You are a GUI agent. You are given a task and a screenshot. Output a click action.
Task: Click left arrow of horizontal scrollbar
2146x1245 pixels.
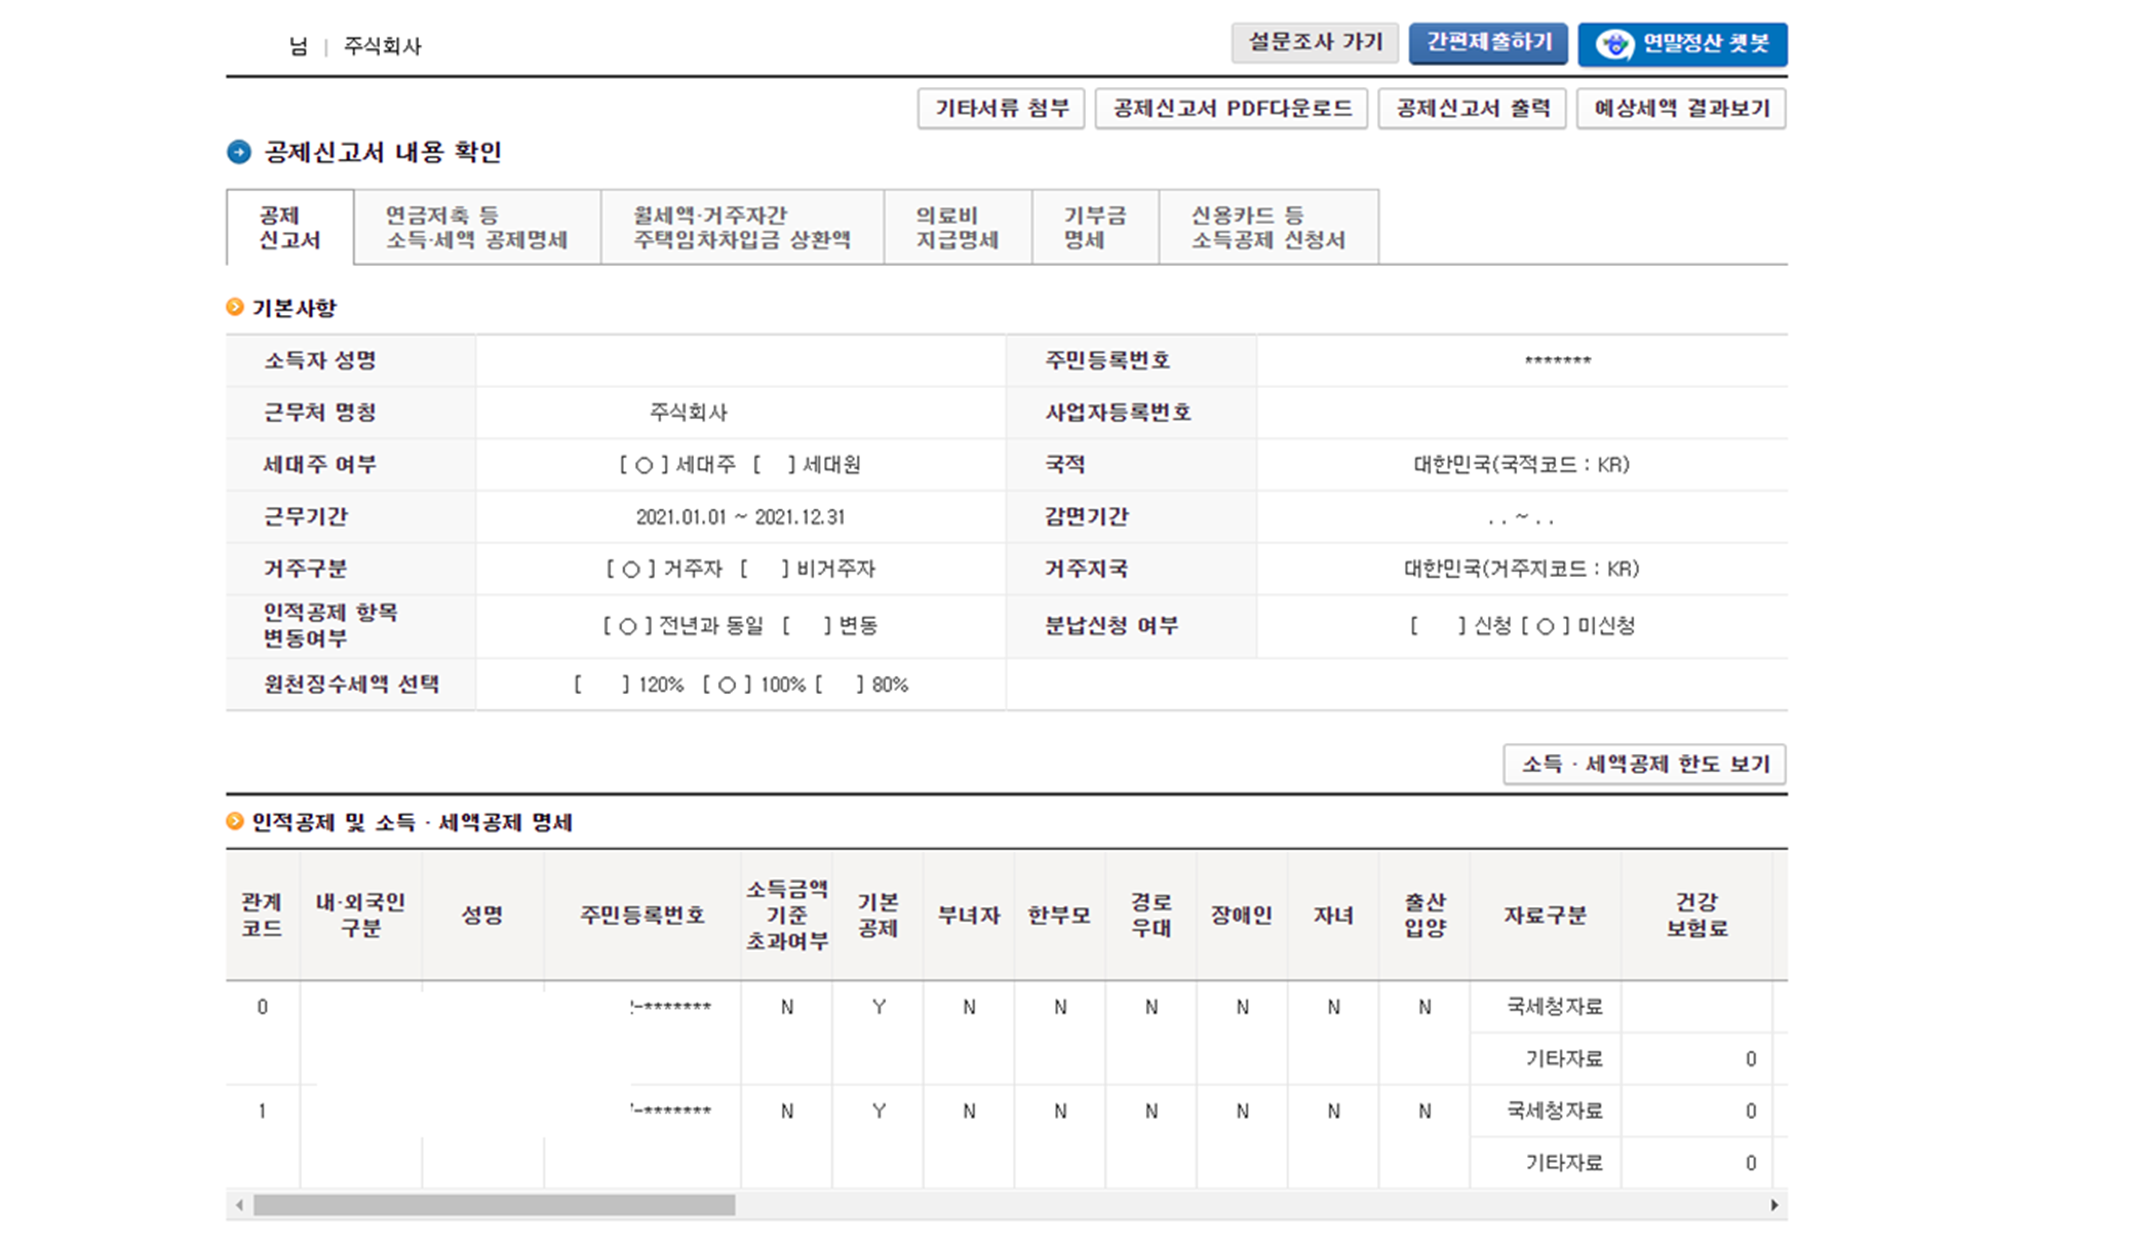click(x=239, y=1205)
